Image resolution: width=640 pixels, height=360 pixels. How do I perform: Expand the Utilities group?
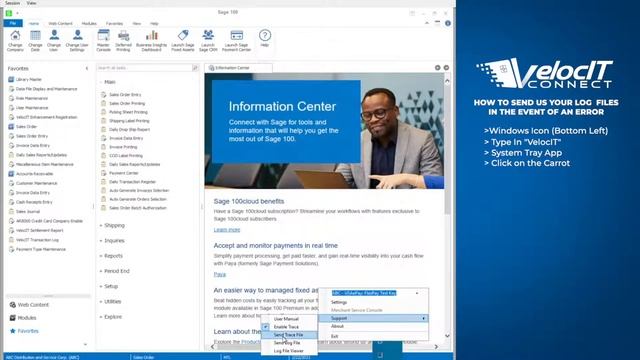click(101, 302)
